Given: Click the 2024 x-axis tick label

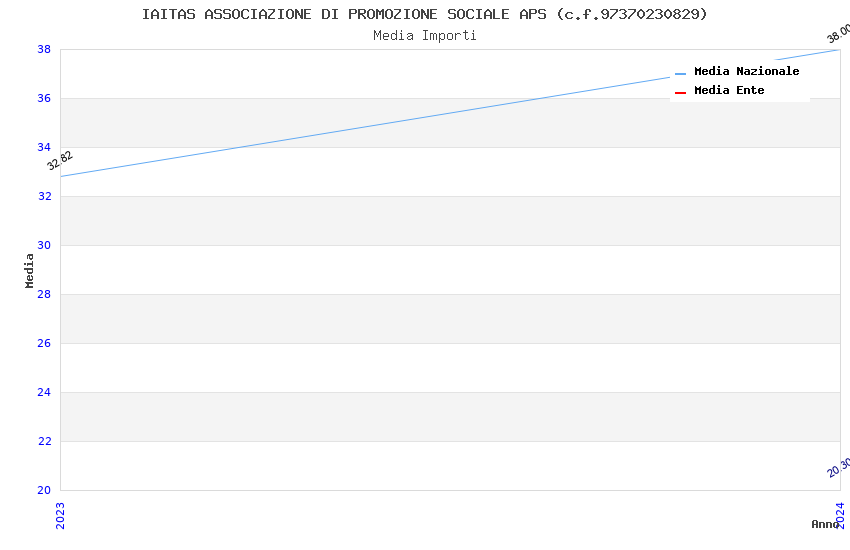Looking at the screenshot, I should point(840,515).
